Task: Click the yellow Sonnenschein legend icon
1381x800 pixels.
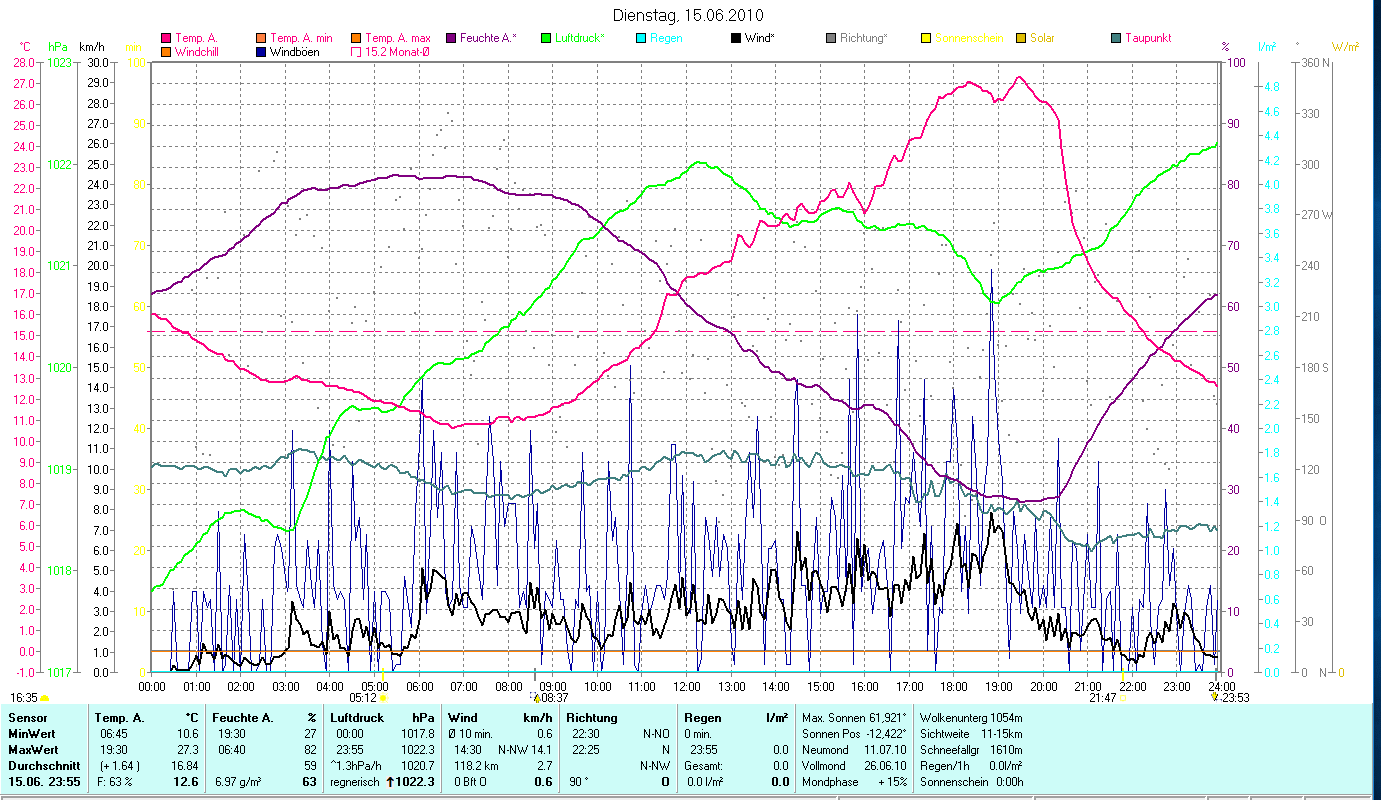Action: pyautogui.click(x=926, y=38)
